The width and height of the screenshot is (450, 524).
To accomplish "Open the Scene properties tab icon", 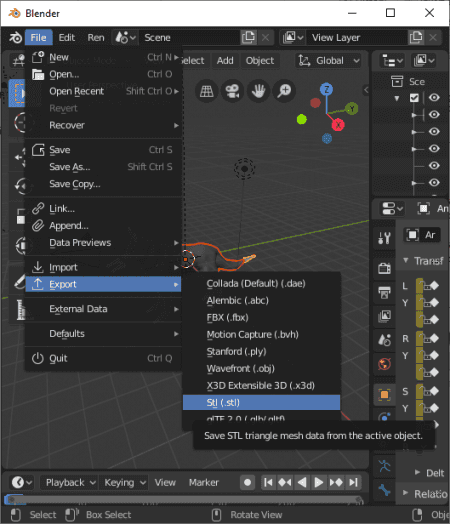I will coord(384,340).
